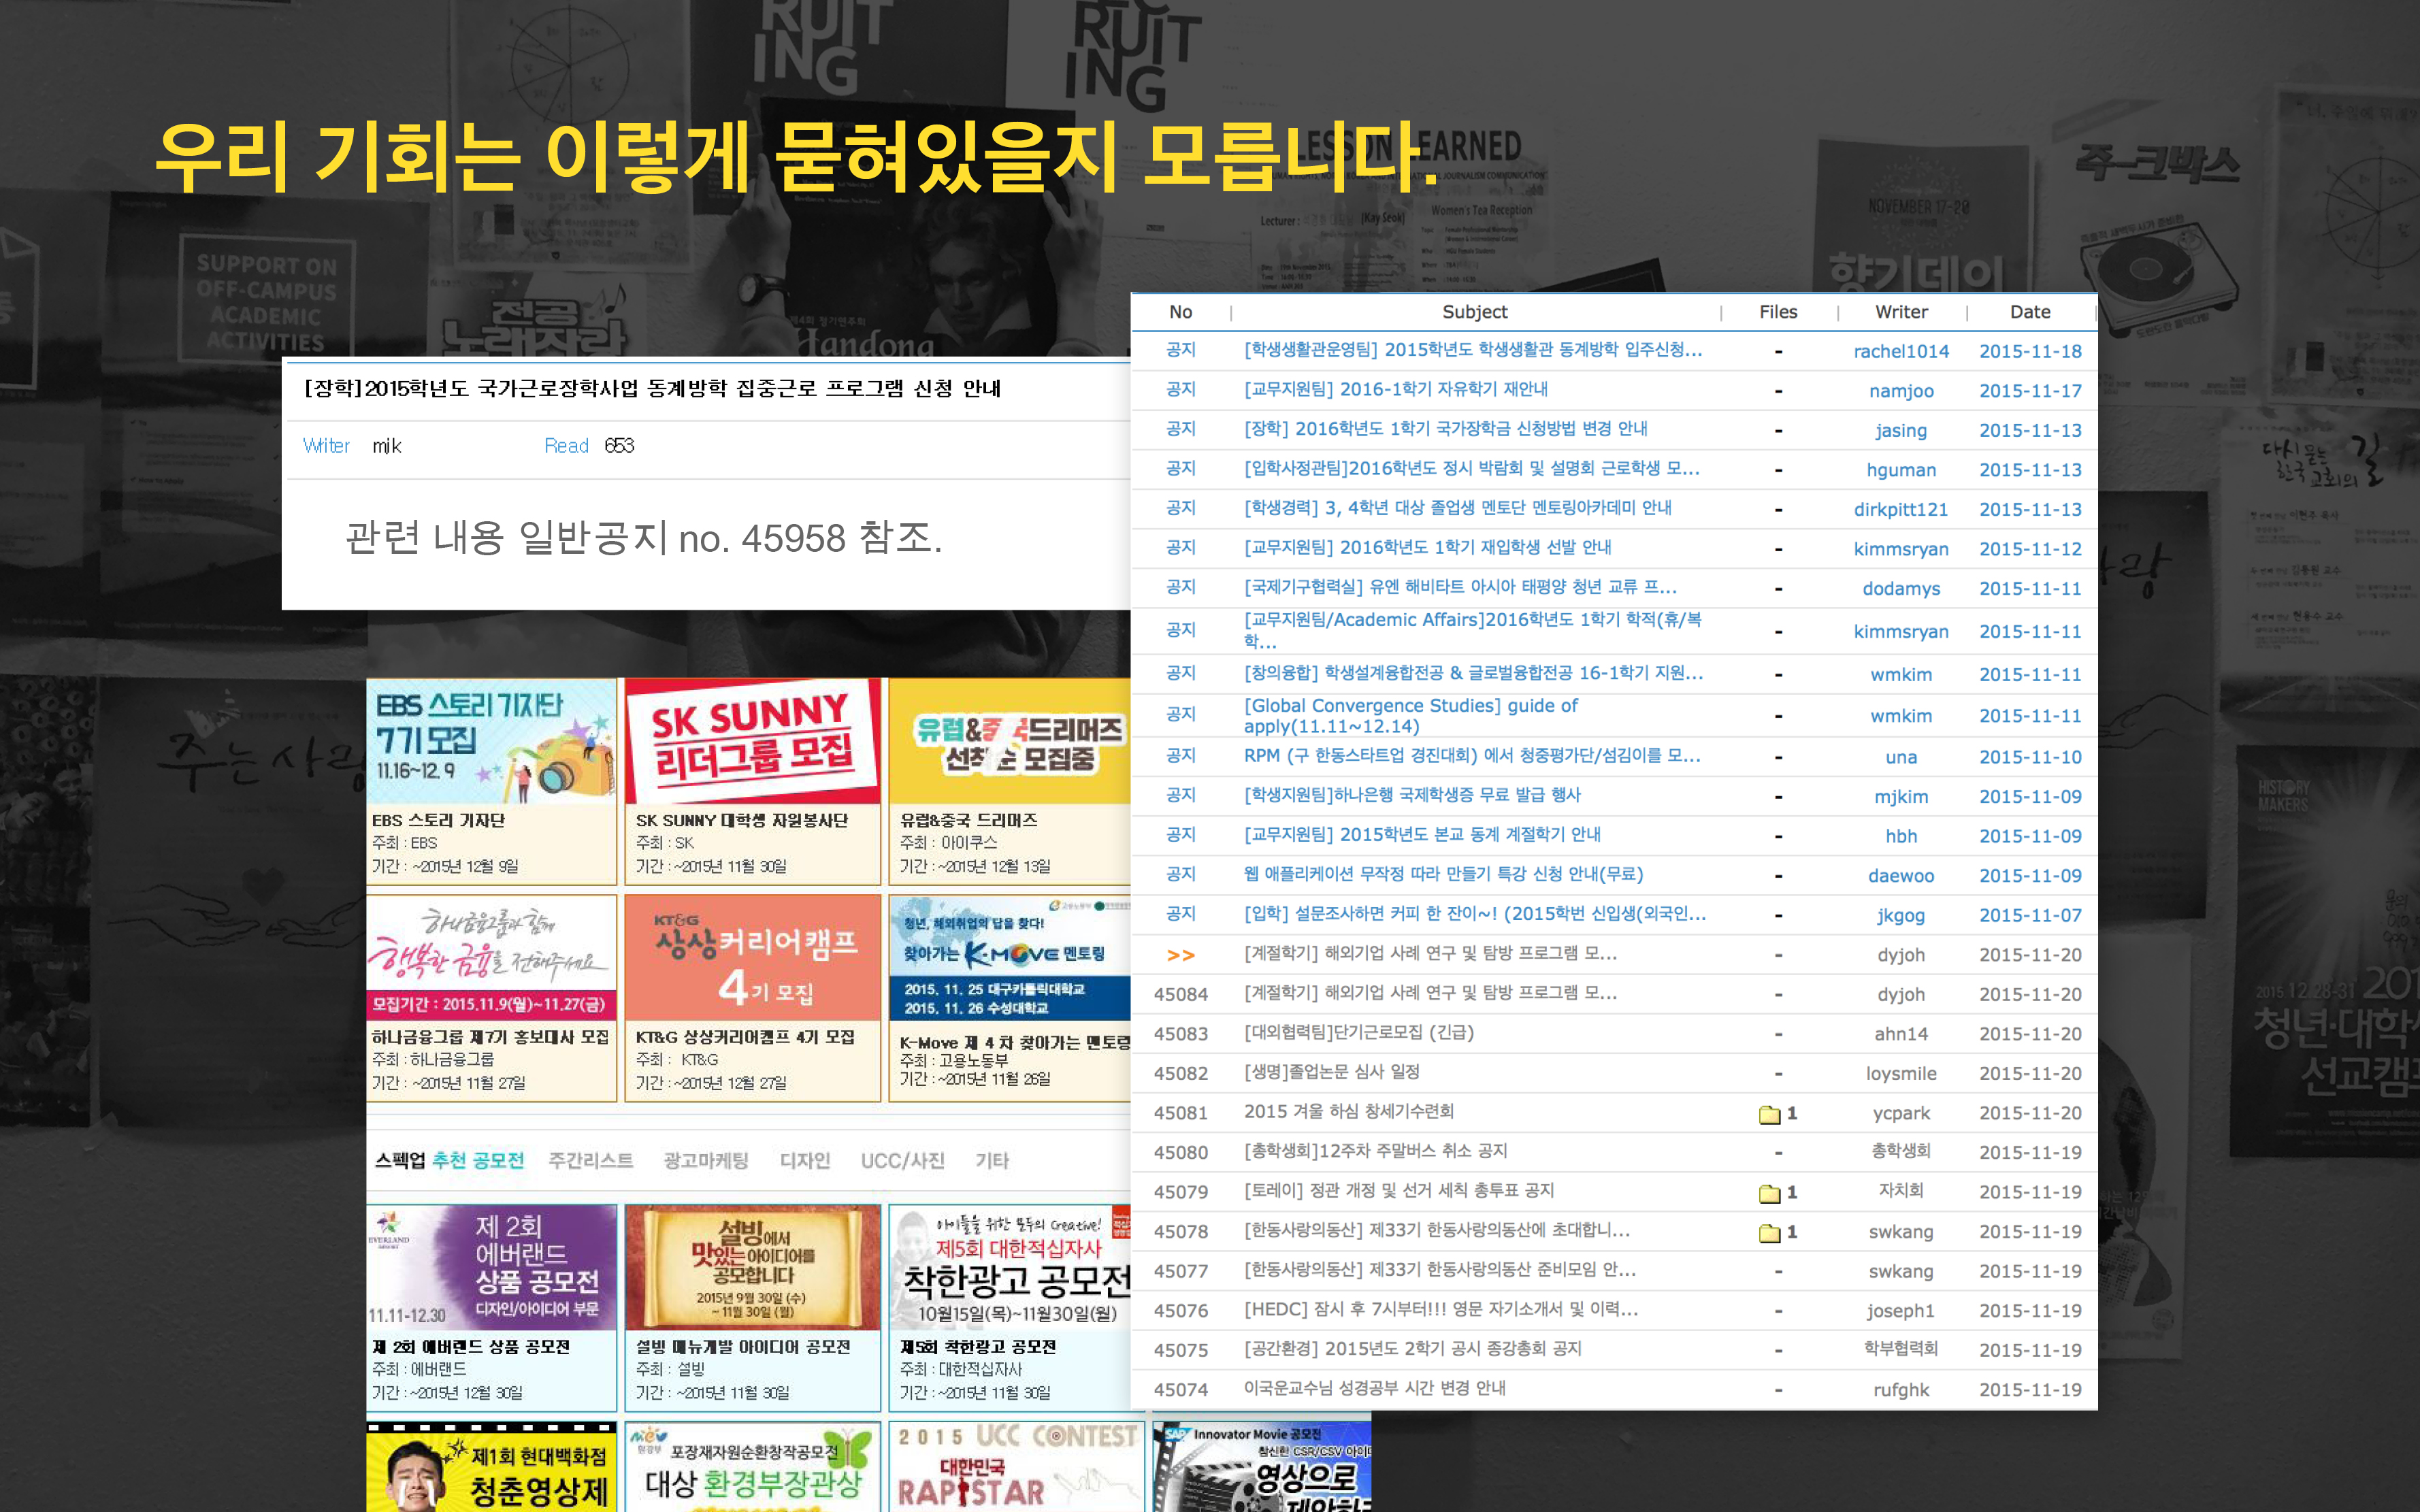Viewport: 2420px width, 1512px height.
Task: Open post 2015 겨울 하심 창세기수련회
Action: [x=1349, y=1112]
